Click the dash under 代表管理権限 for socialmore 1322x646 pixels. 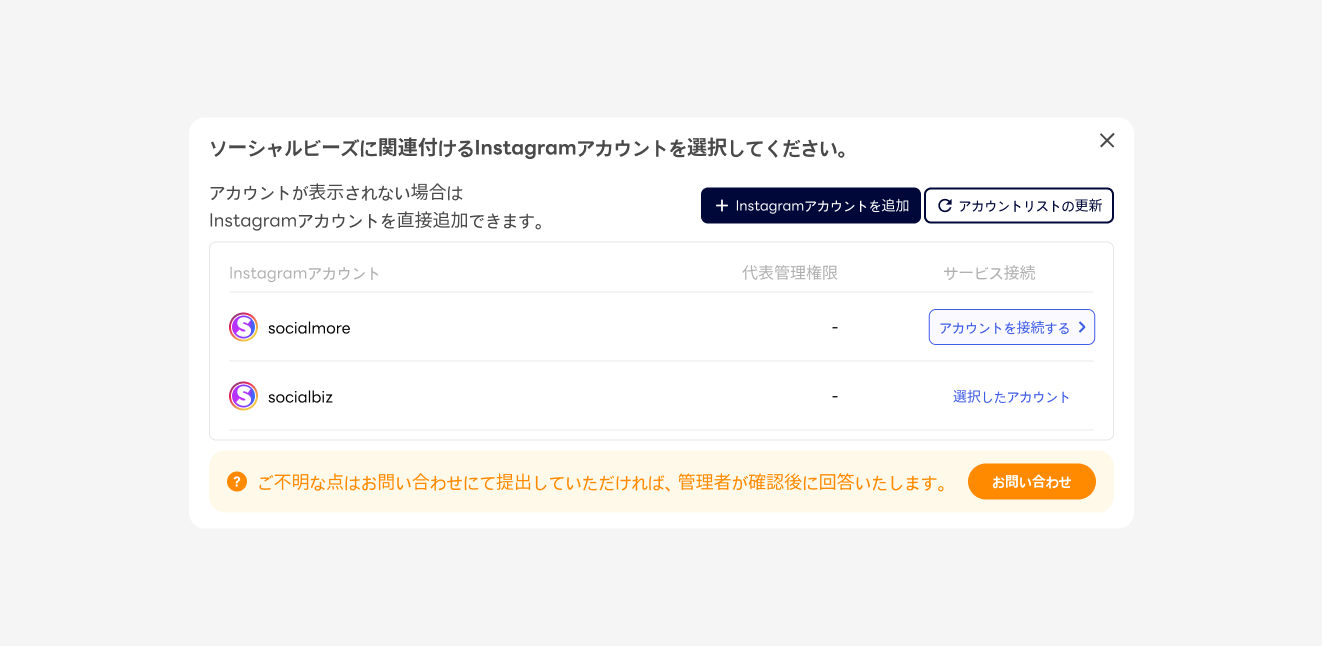(834, 327)
